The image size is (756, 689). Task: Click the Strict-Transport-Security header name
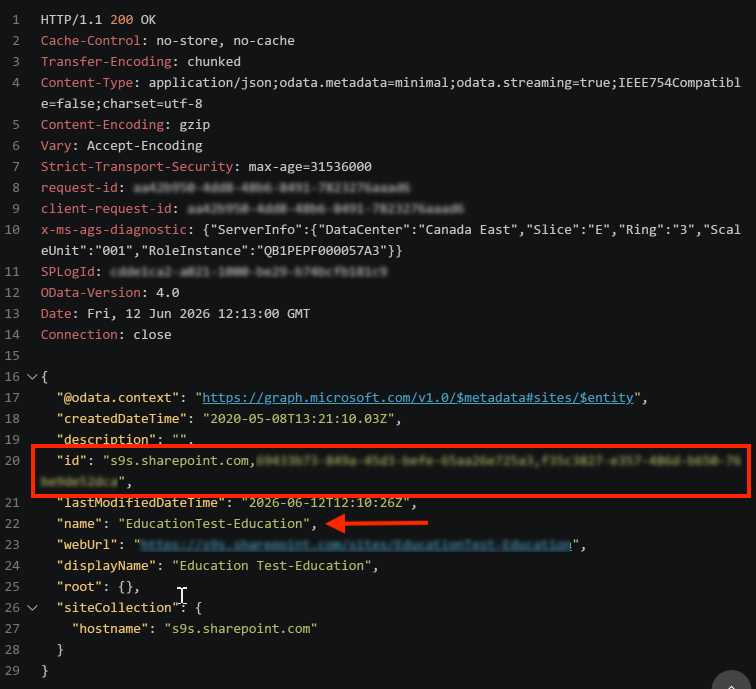137,167
